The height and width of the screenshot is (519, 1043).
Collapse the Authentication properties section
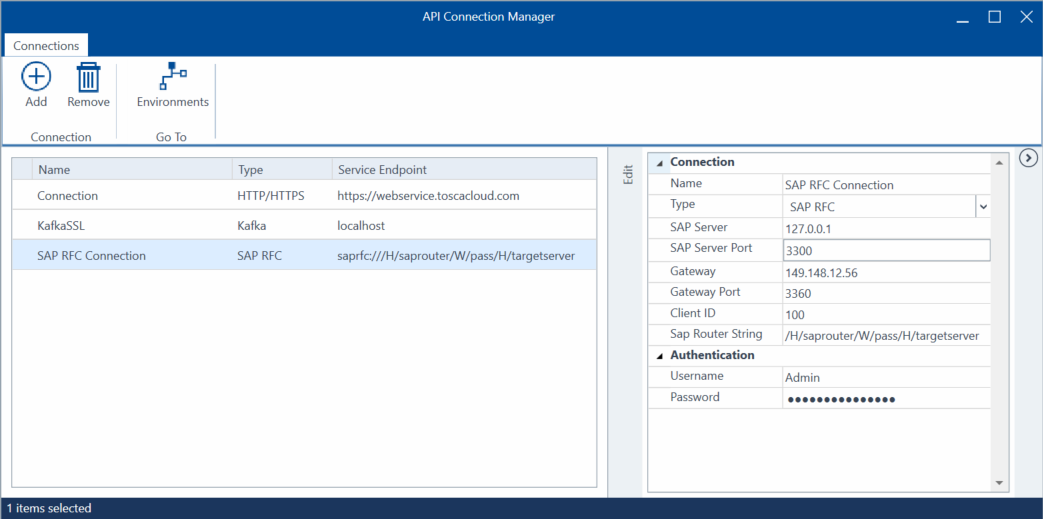point(659,356)
